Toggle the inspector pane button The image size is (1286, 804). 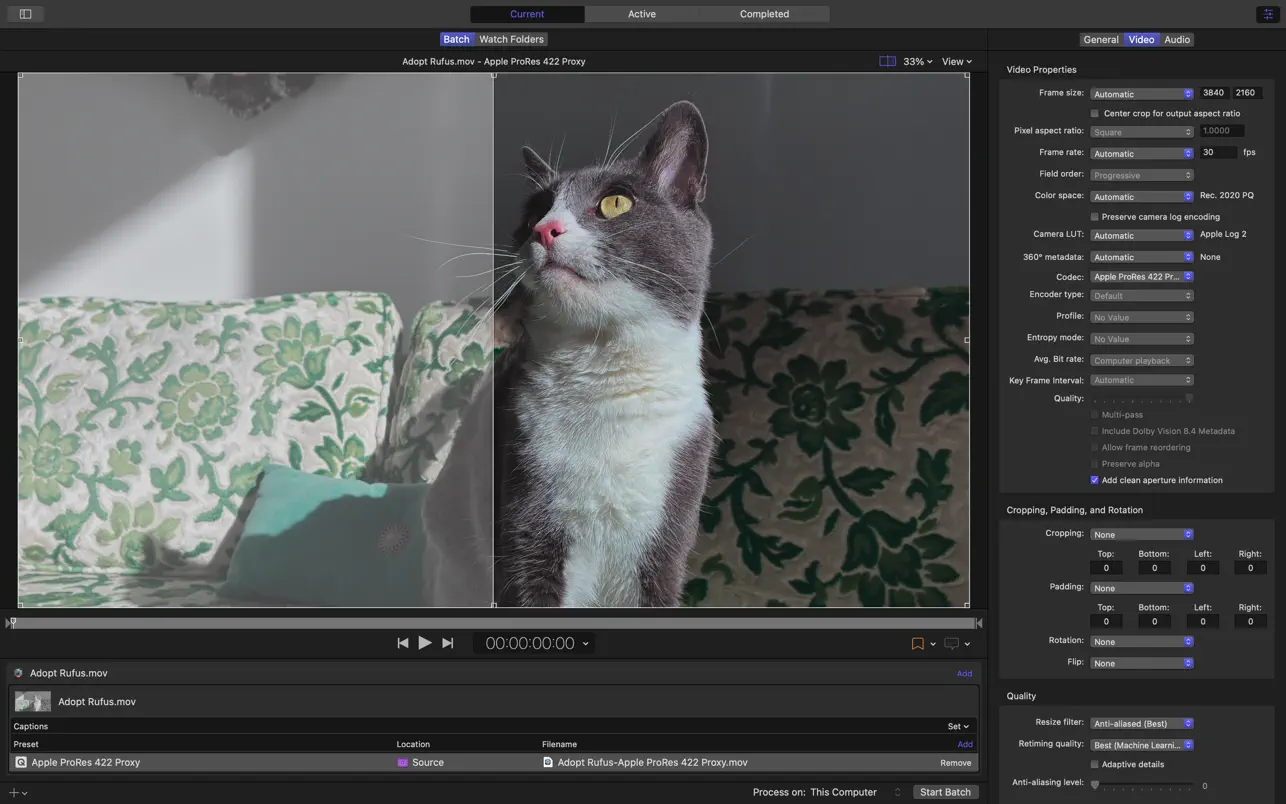[1267, 14]
